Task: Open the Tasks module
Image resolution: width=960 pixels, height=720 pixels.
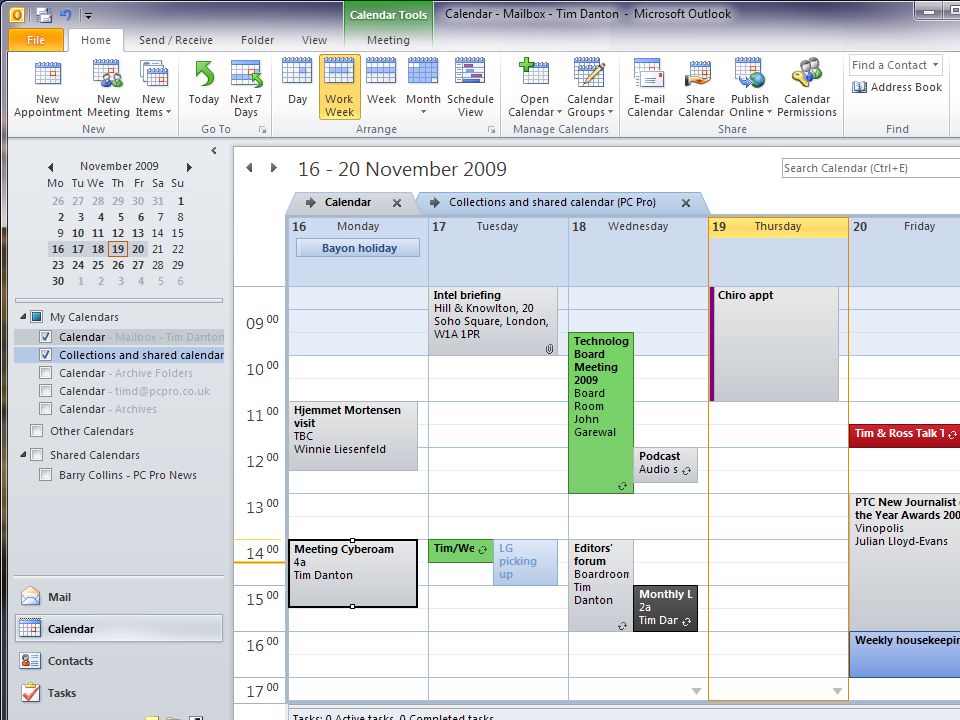Action: click(119, 693)
